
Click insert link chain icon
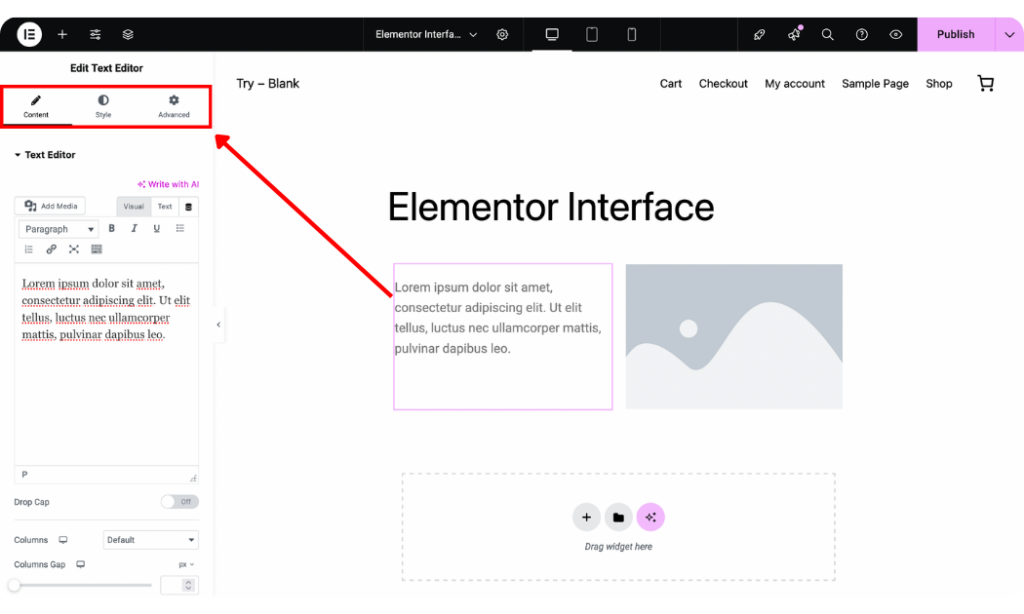[51, 249]
